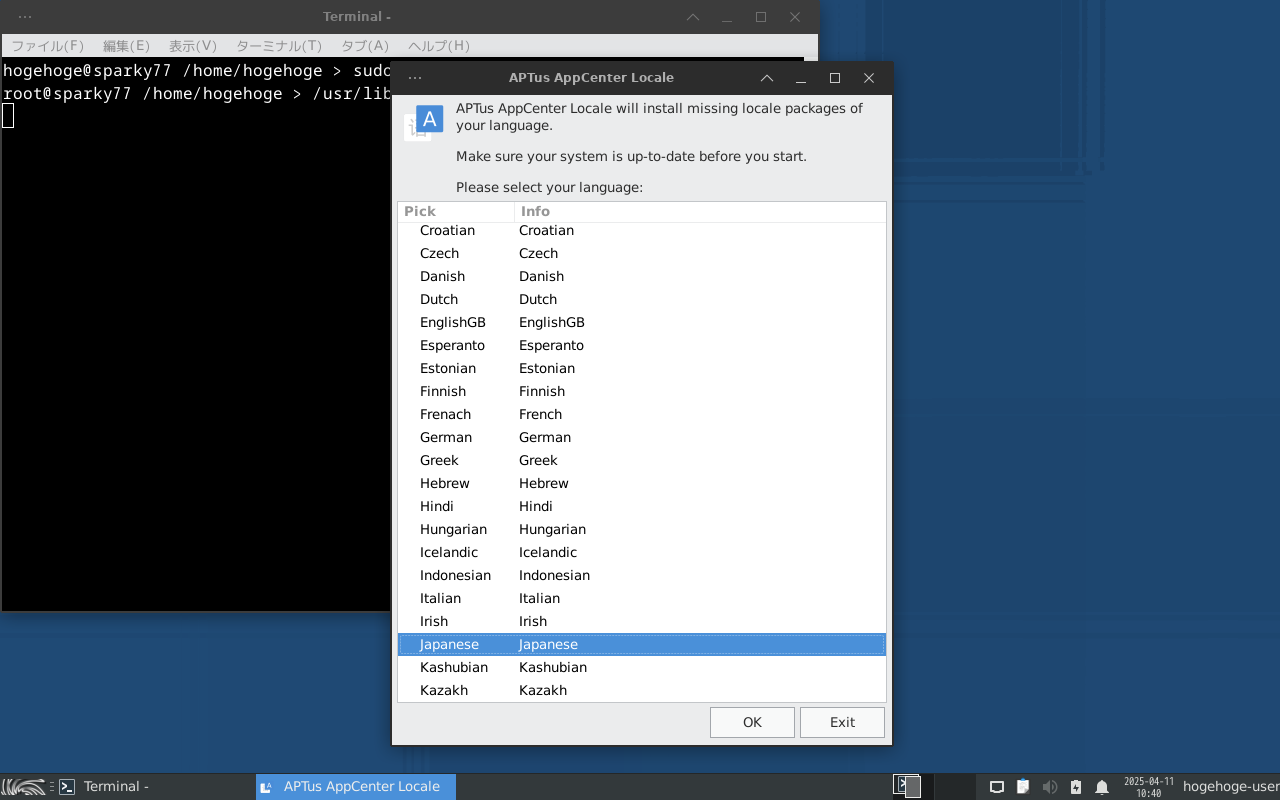Choose German in the language list

point(642,437)
